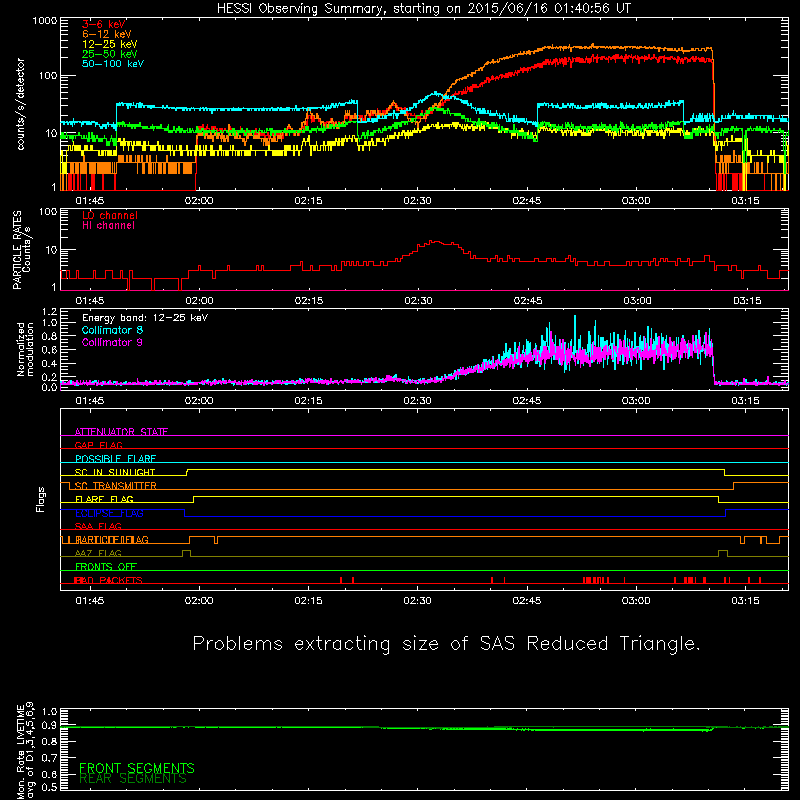Click the HESSI Observing Summary title text
800x800 pixels.
coord(423,9)
